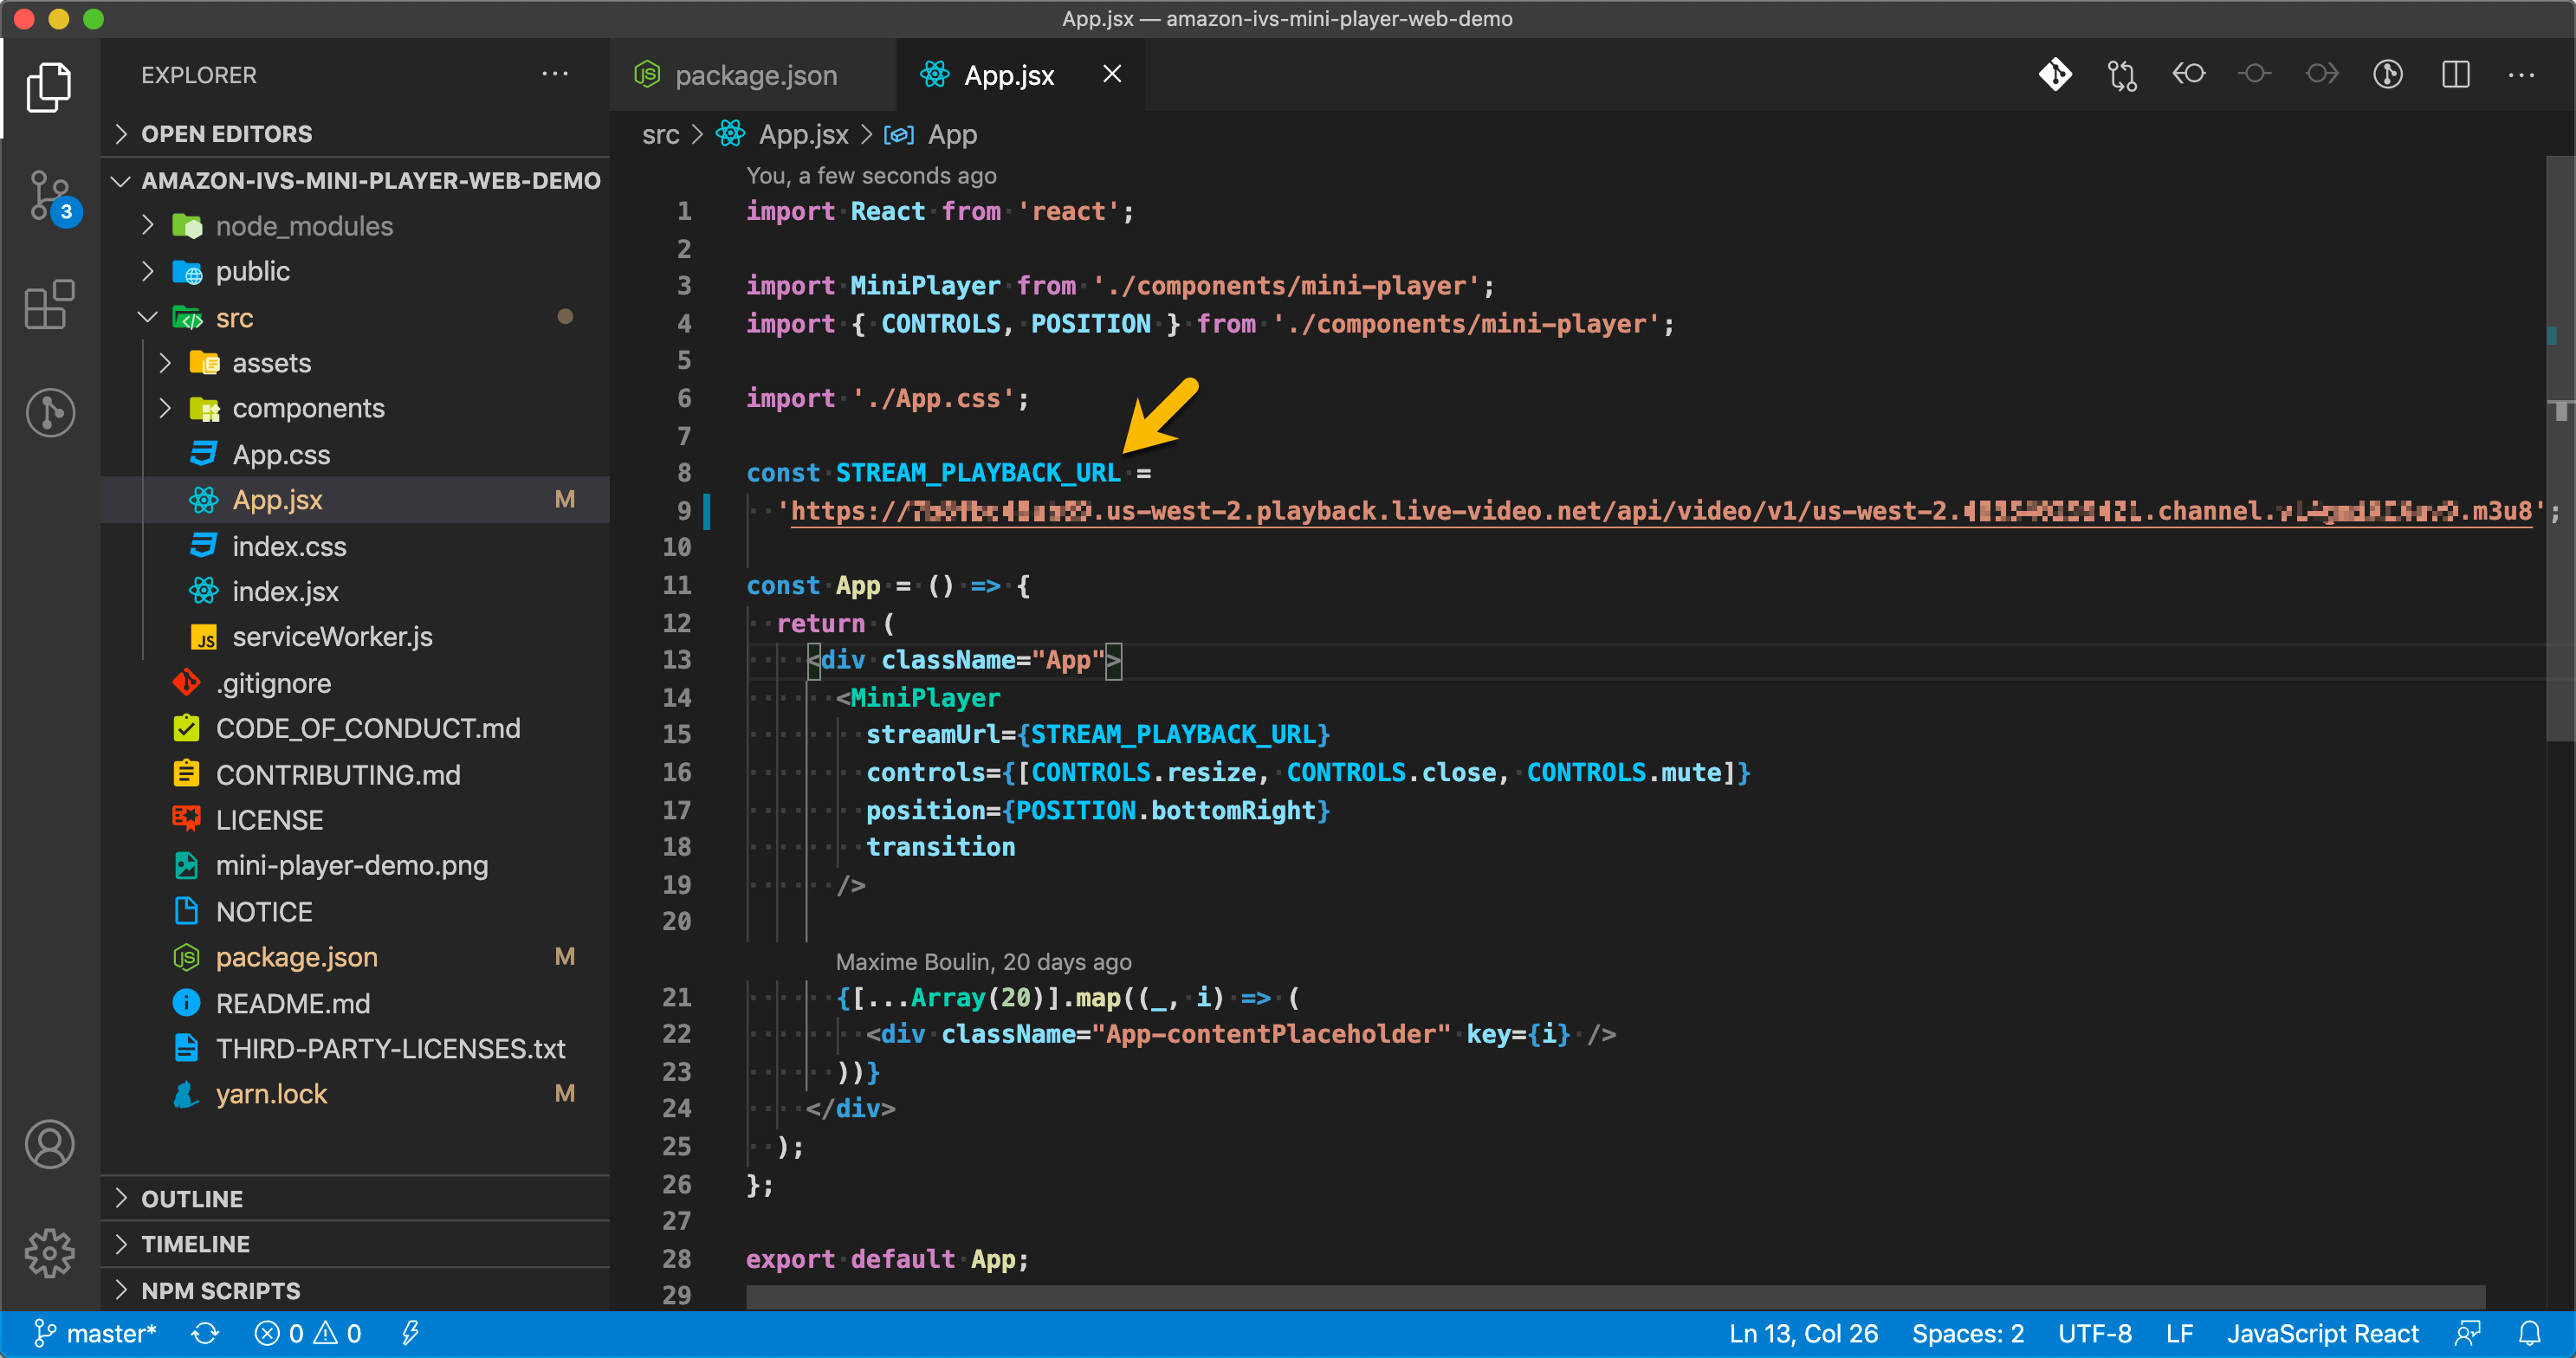The image size is (2576, 1358).
Task: Open editor More Actions ellipsis menu
Action: coord(2521,74)
